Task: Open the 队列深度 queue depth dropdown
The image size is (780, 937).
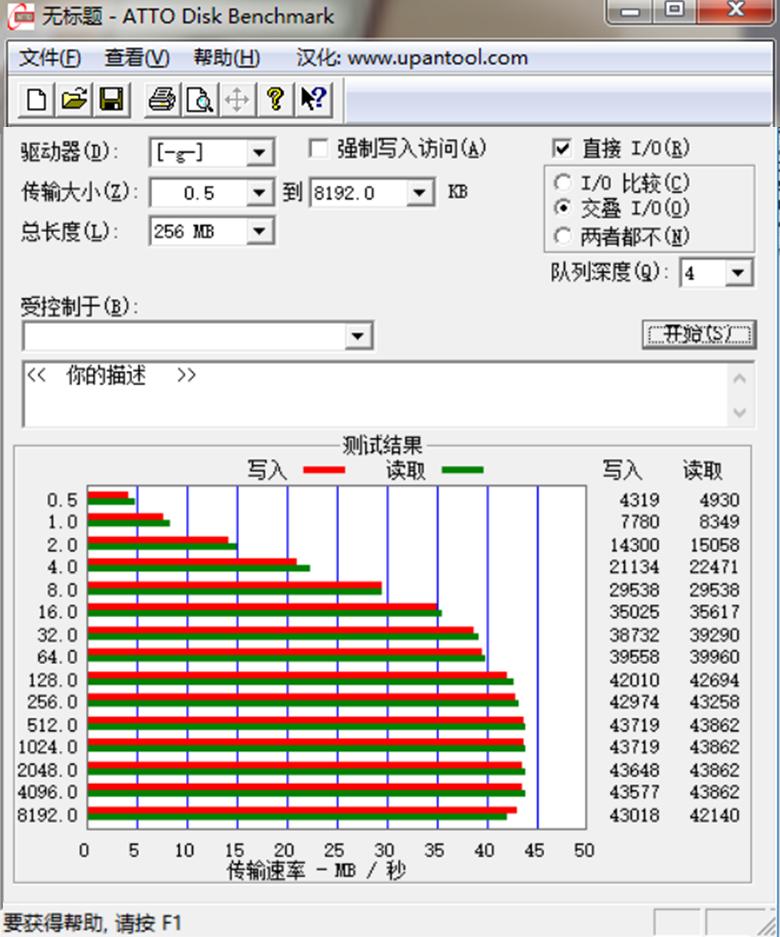Action: coord(739,273)
